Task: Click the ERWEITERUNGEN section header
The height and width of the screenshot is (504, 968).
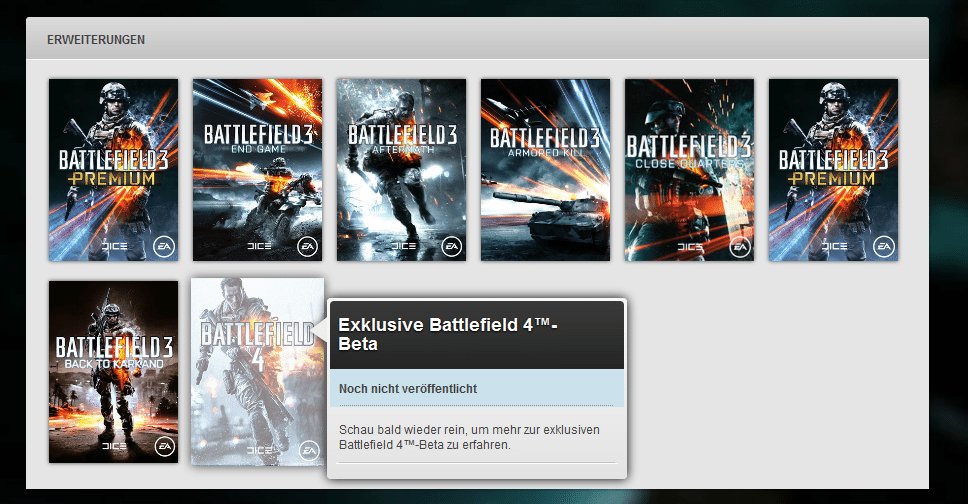Action: pyautogui.click(x=96, y=40)
